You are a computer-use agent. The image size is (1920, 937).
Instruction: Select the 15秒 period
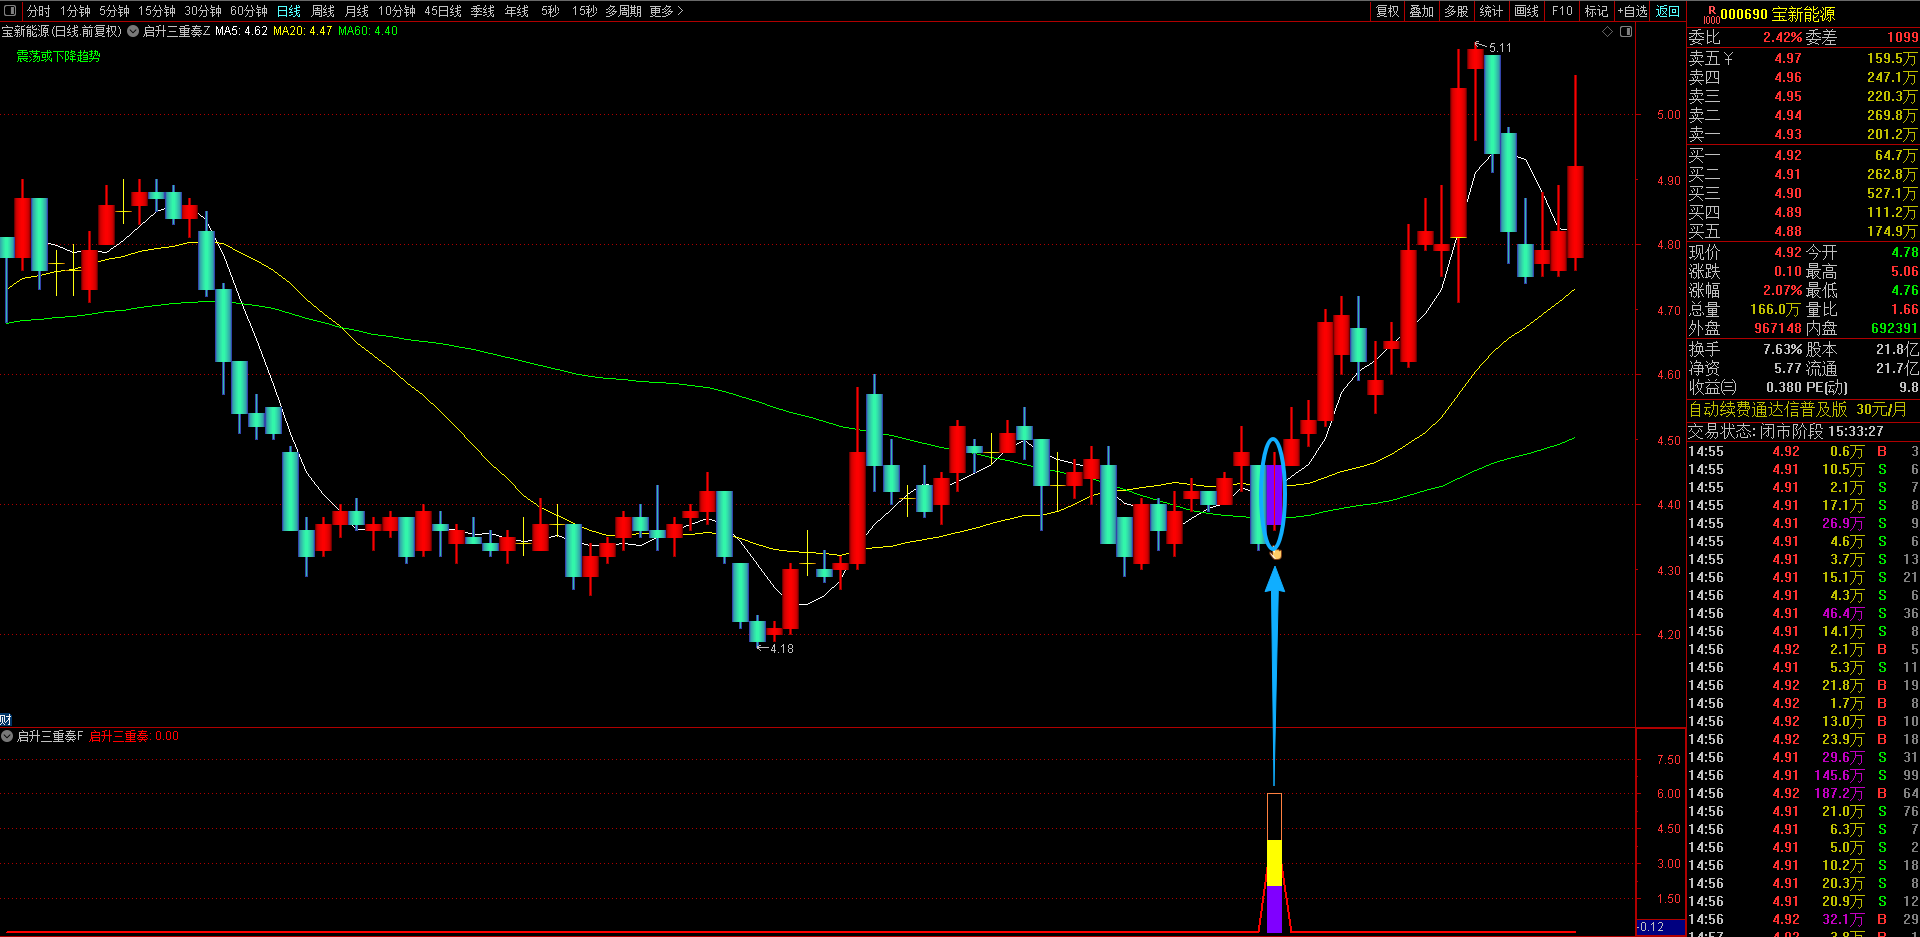[585, 11]
